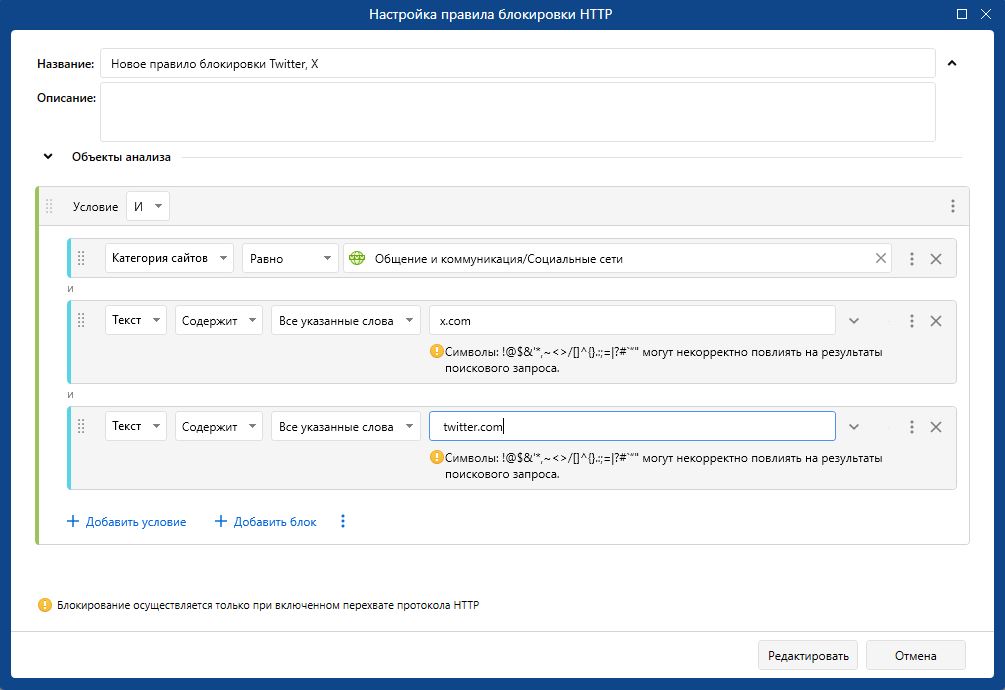Open options menu for x.com condition
The height and width of the screenshot is (690, 1005).
[911, 321]
